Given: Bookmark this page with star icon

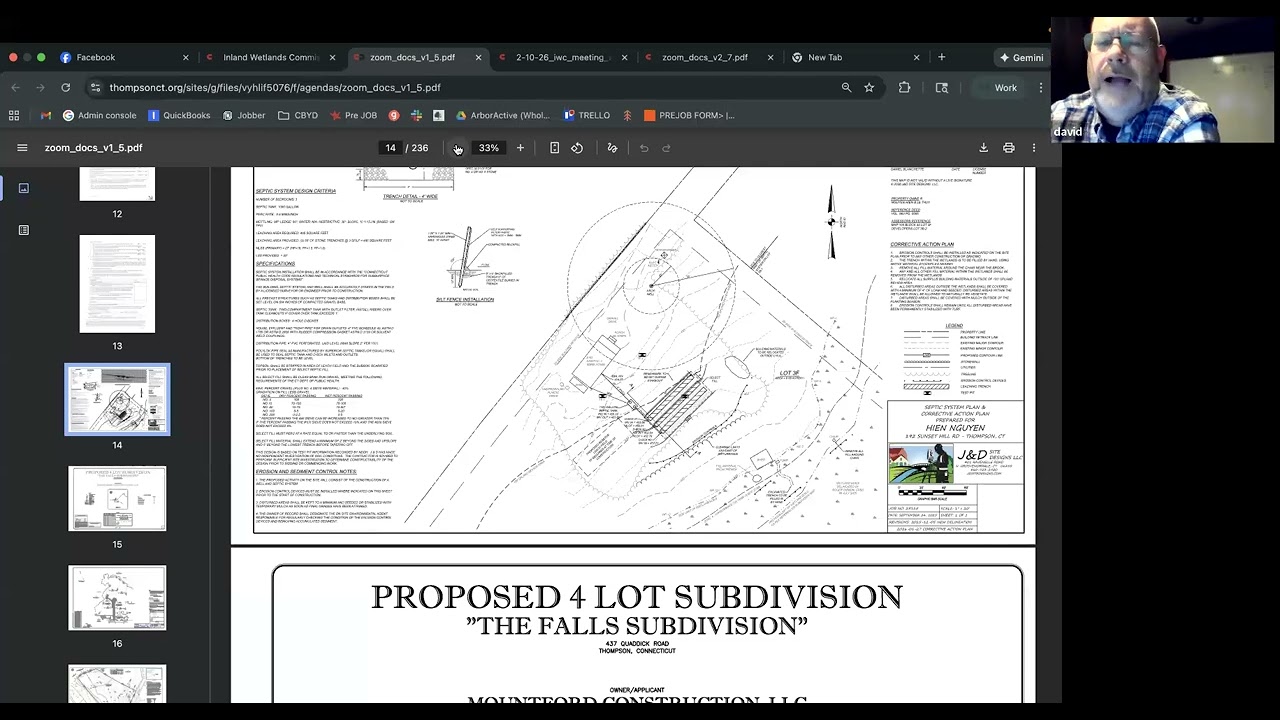Looking at the screenshot, I should pos(869,88).
